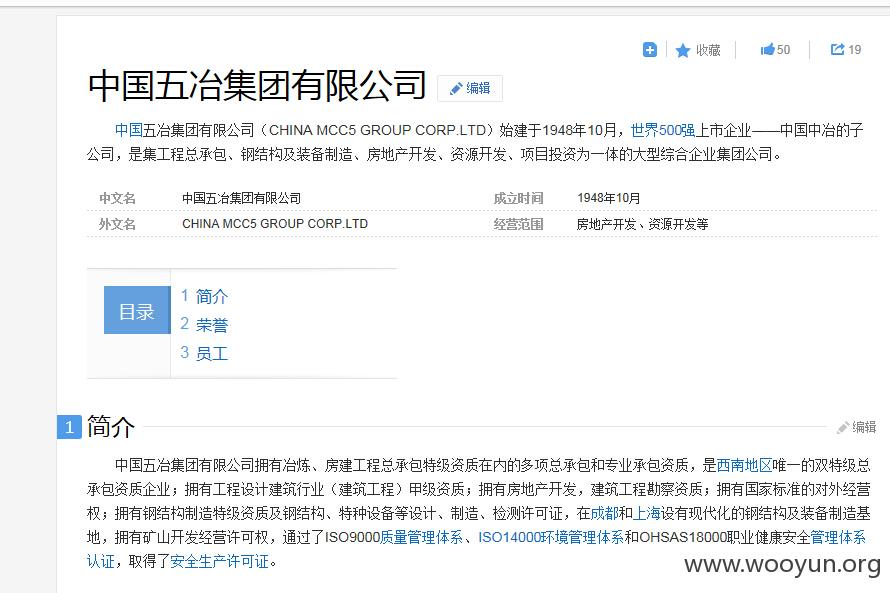Click the 目录 blue box
Screen dimensions: 890x593
coord(137,310)
